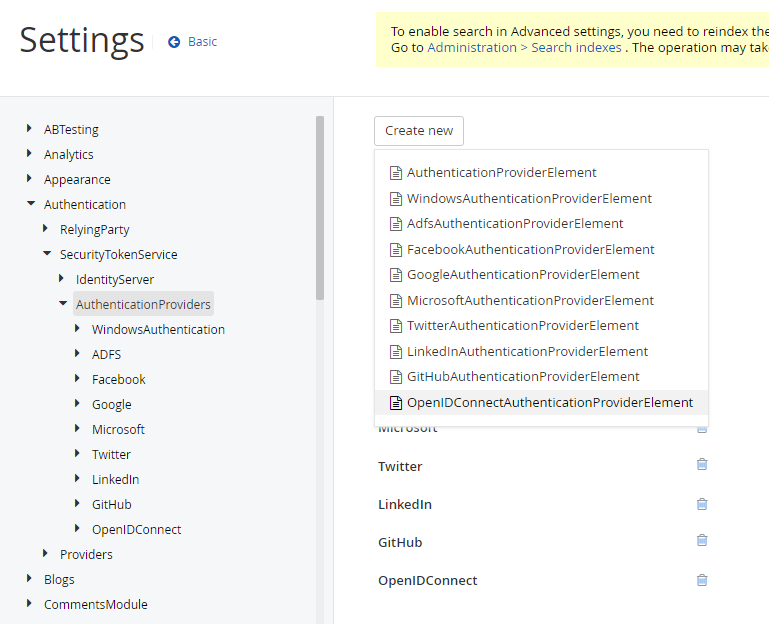The width and height of the screenshot is (769, 624).
Task: Expand the Analytics tree node arrow
Action: pos(29,154)
